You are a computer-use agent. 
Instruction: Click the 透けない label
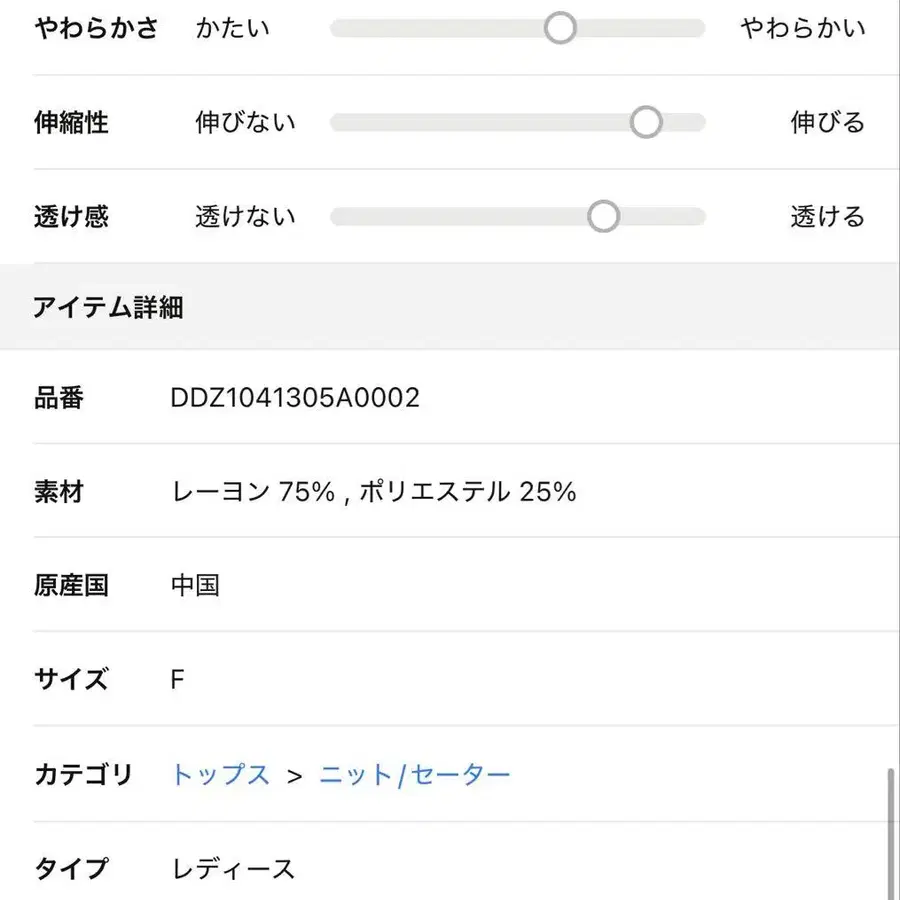pos(246,216)
